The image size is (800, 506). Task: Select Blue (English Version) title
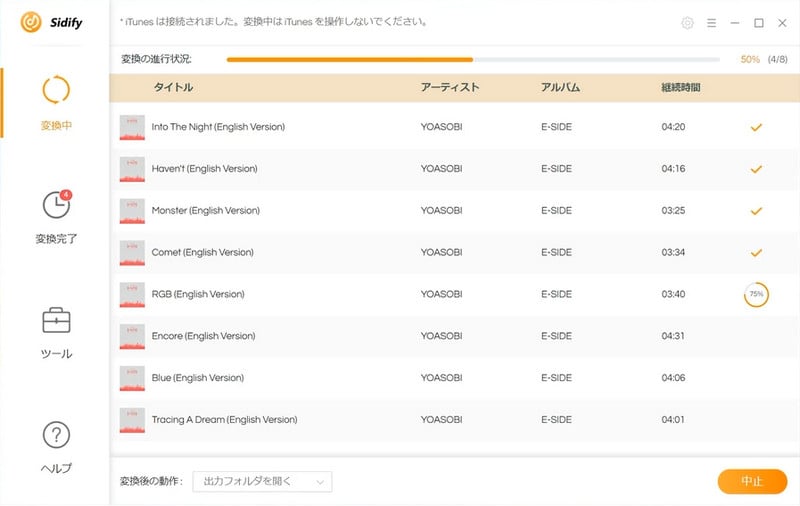[198, 378]
